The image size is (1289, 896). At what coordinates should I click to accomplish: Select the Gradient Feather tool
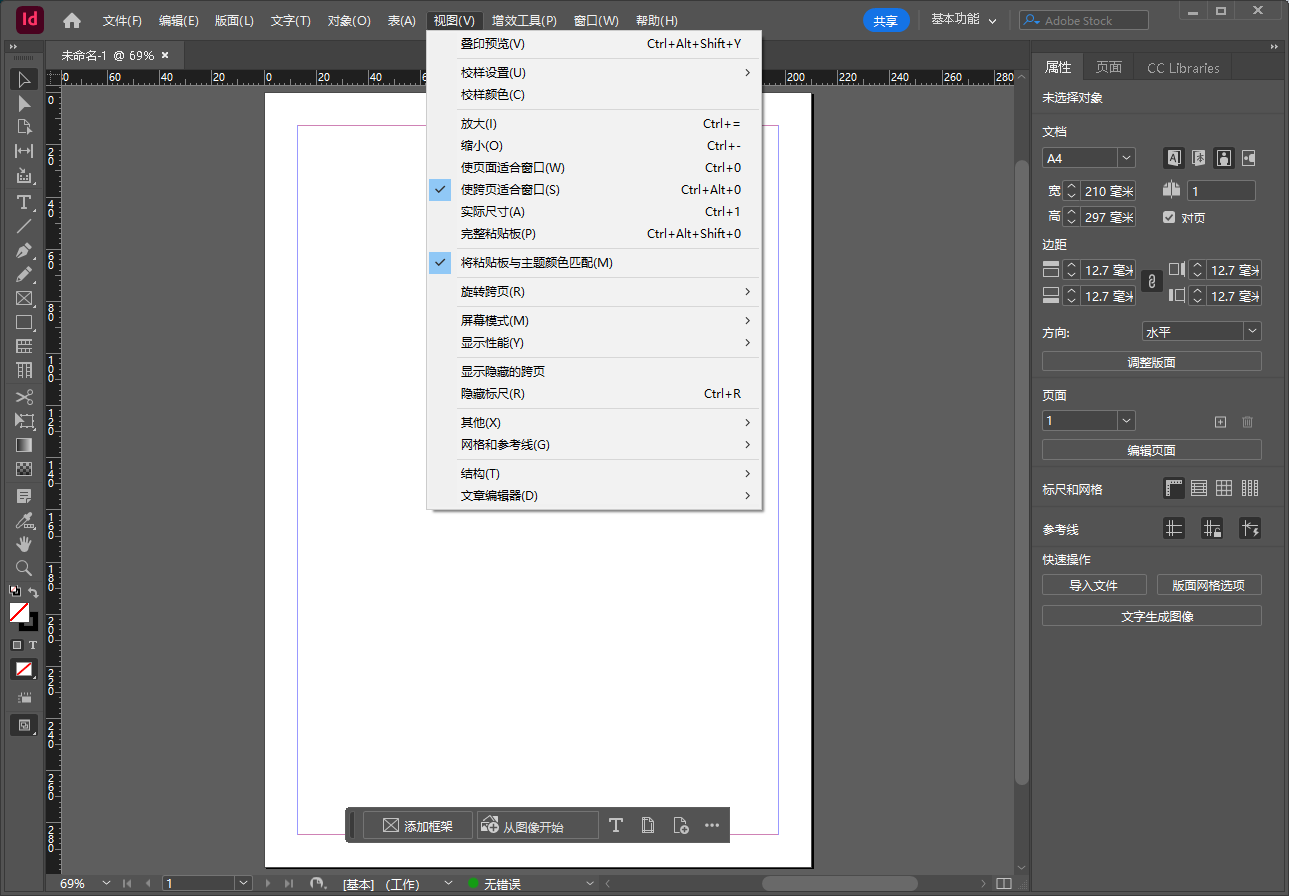[x=24, y=469]
